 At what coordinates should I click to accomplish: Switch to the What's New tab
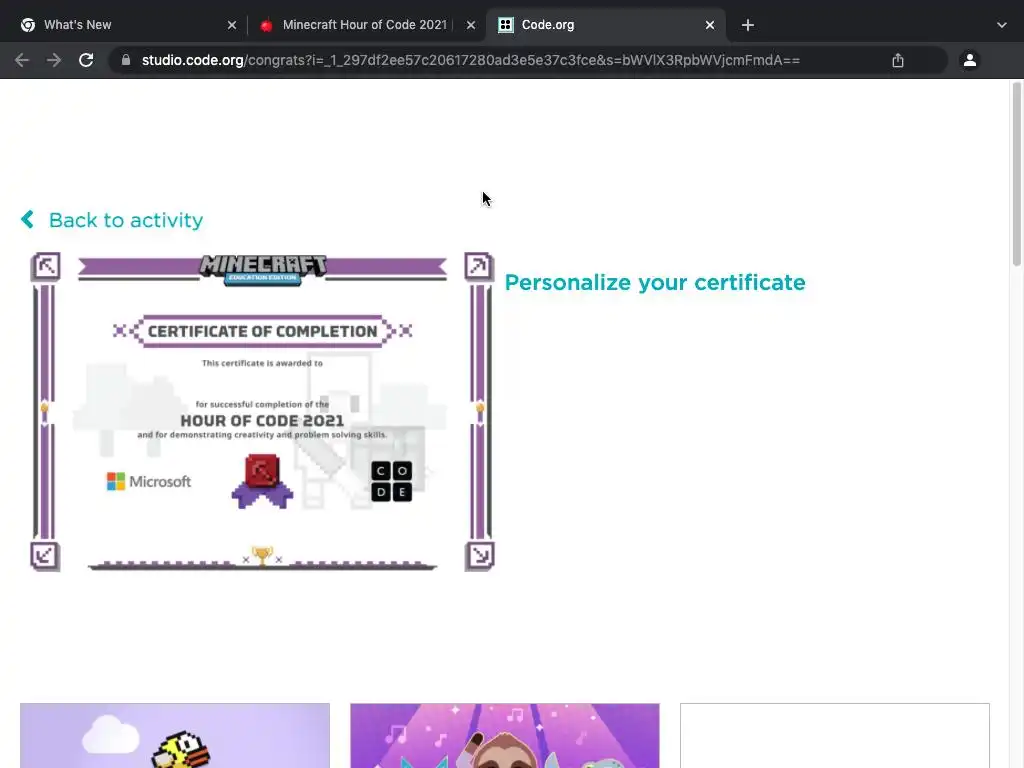tap(125, 25)
